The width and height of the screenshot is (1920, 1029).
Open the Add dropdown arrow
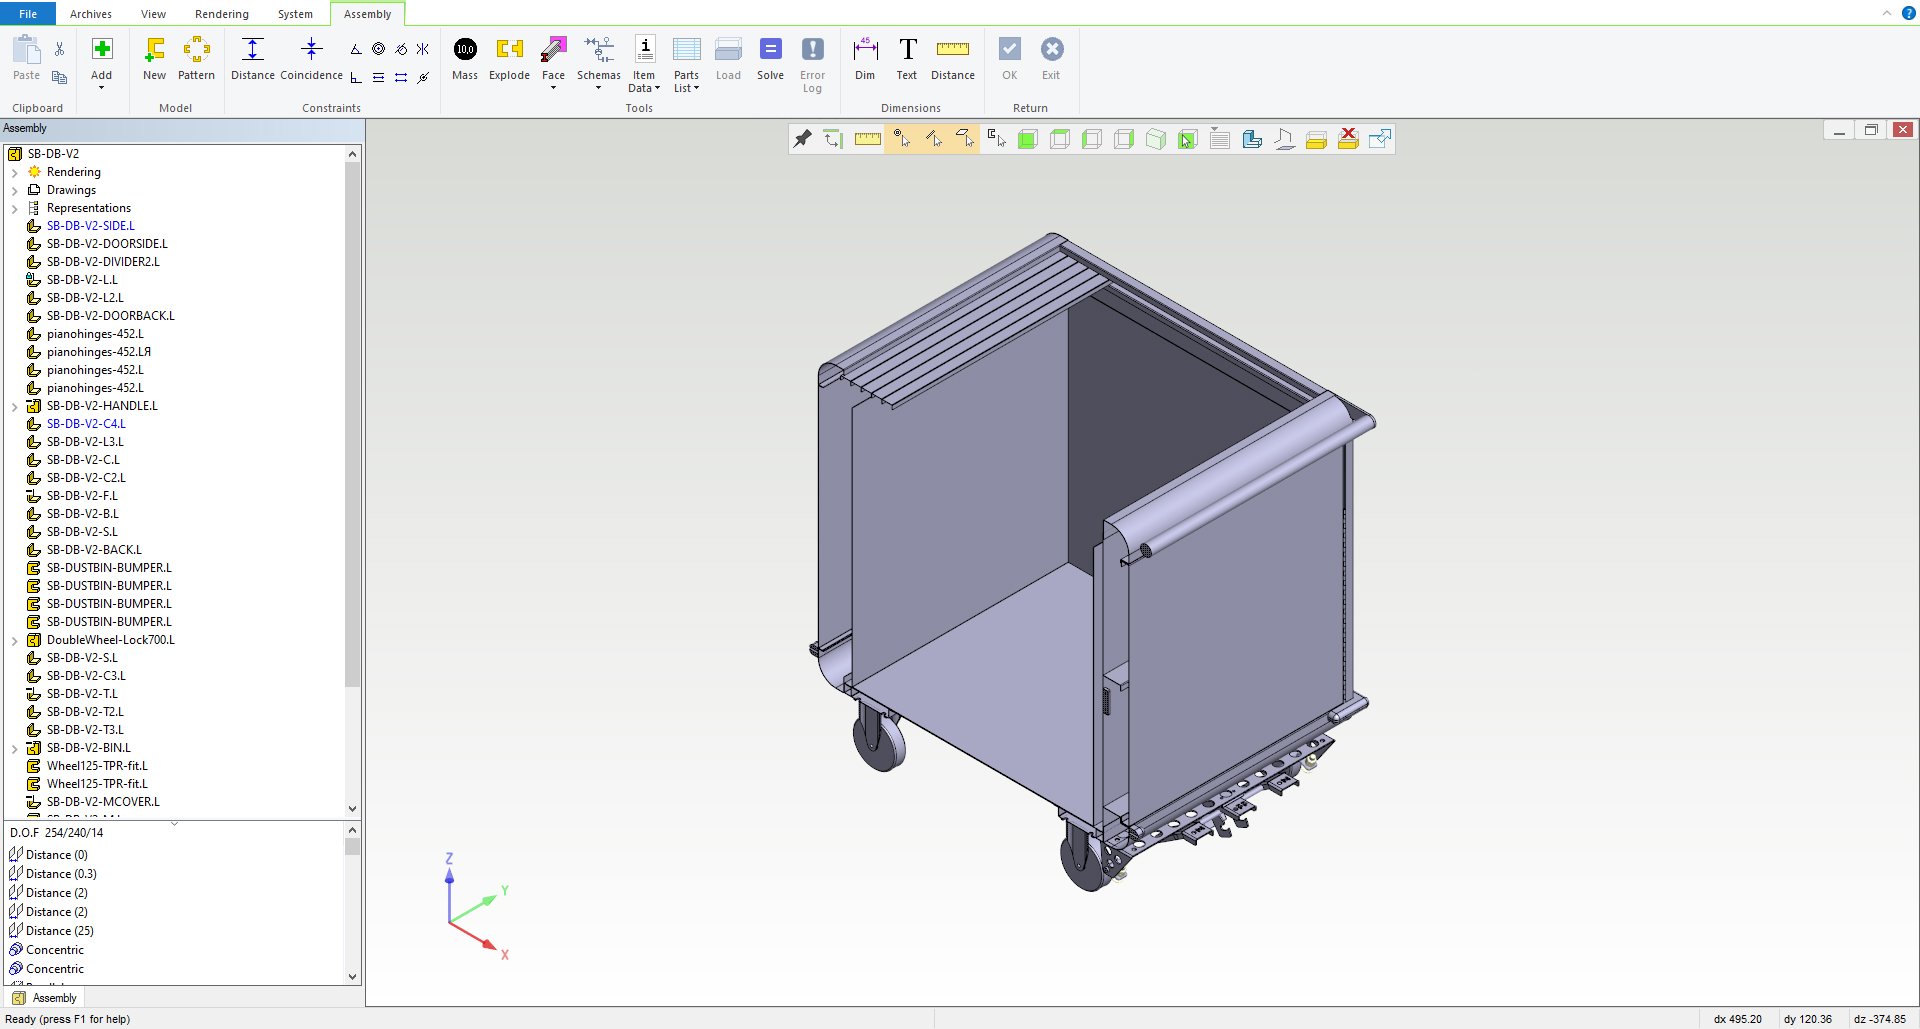(102, 88)
